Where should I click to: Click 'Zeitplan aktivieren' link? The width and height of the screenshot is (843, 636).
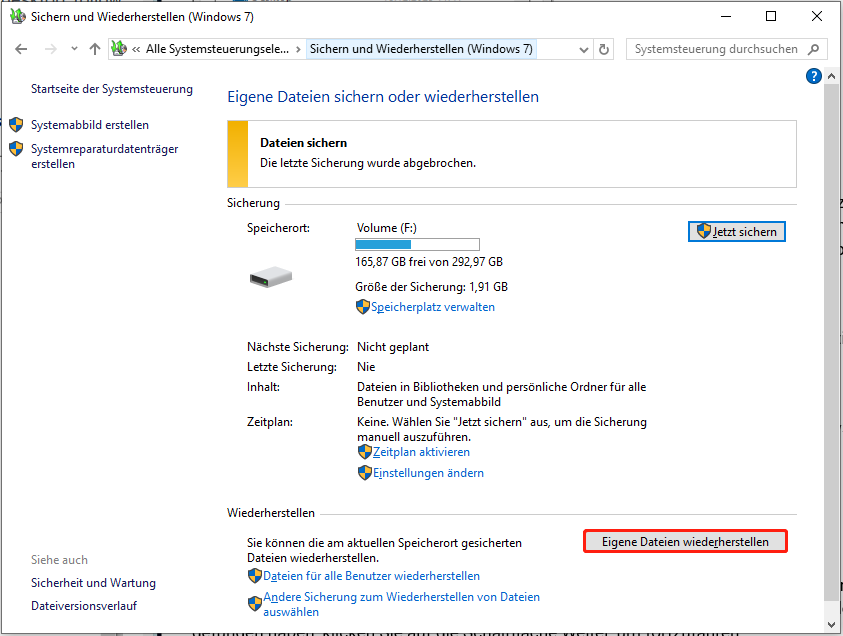tap(422, 452)
